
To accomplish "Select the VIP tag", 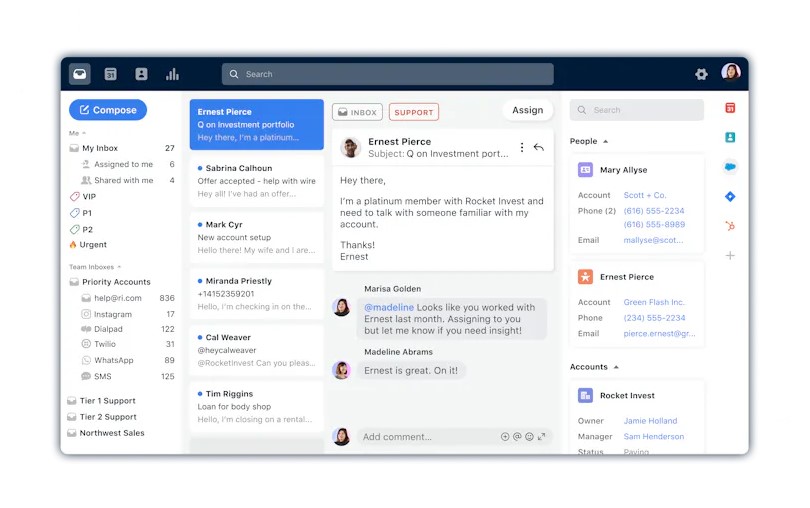I will [83, 196].
